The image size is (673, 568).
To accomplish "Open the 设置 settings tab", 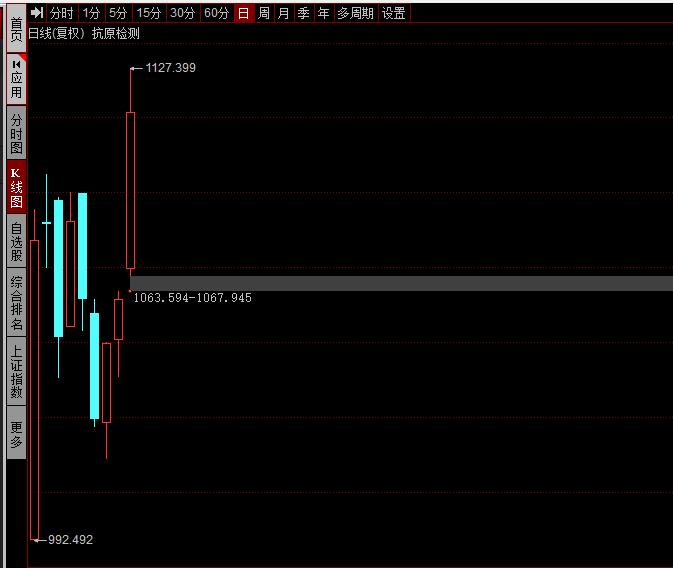I will point(394,13).
